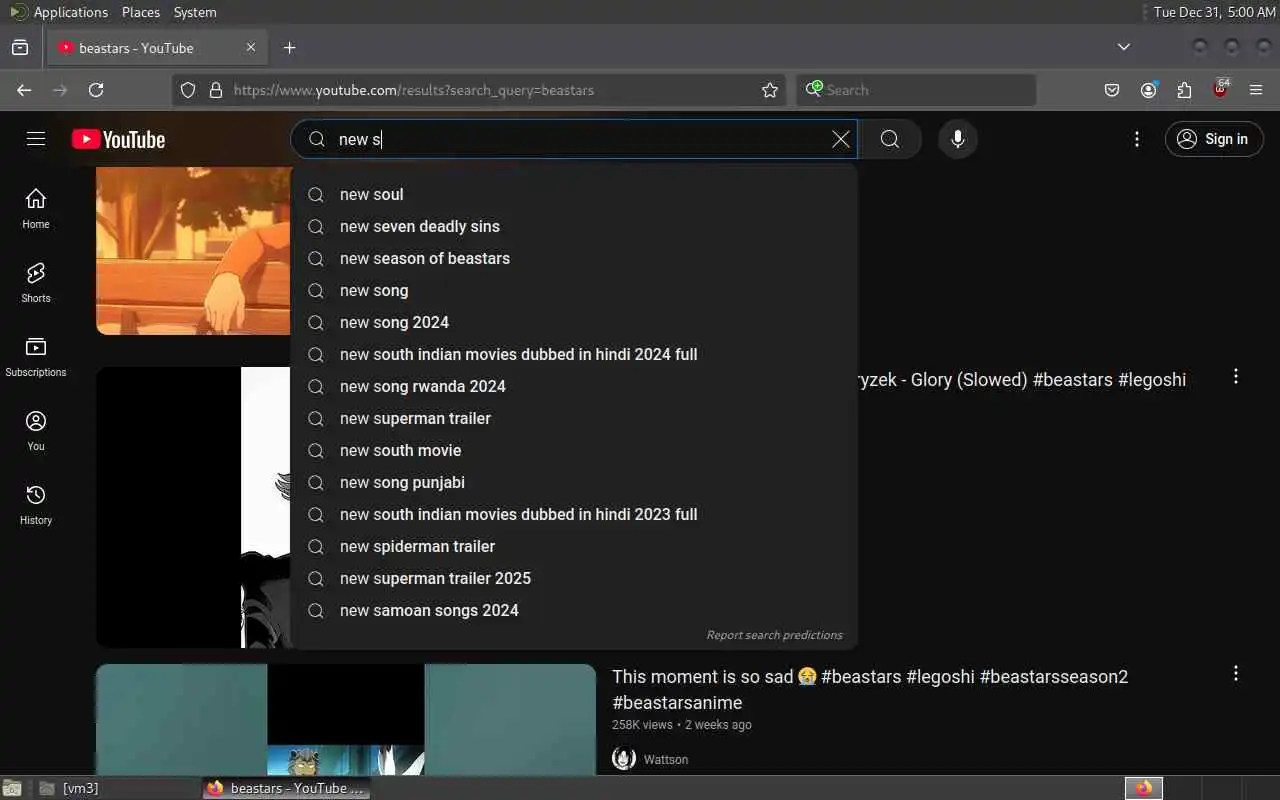Pick suggestion "new song 2024"
This screenshot has height=800, width=1280.
(574, 322)
